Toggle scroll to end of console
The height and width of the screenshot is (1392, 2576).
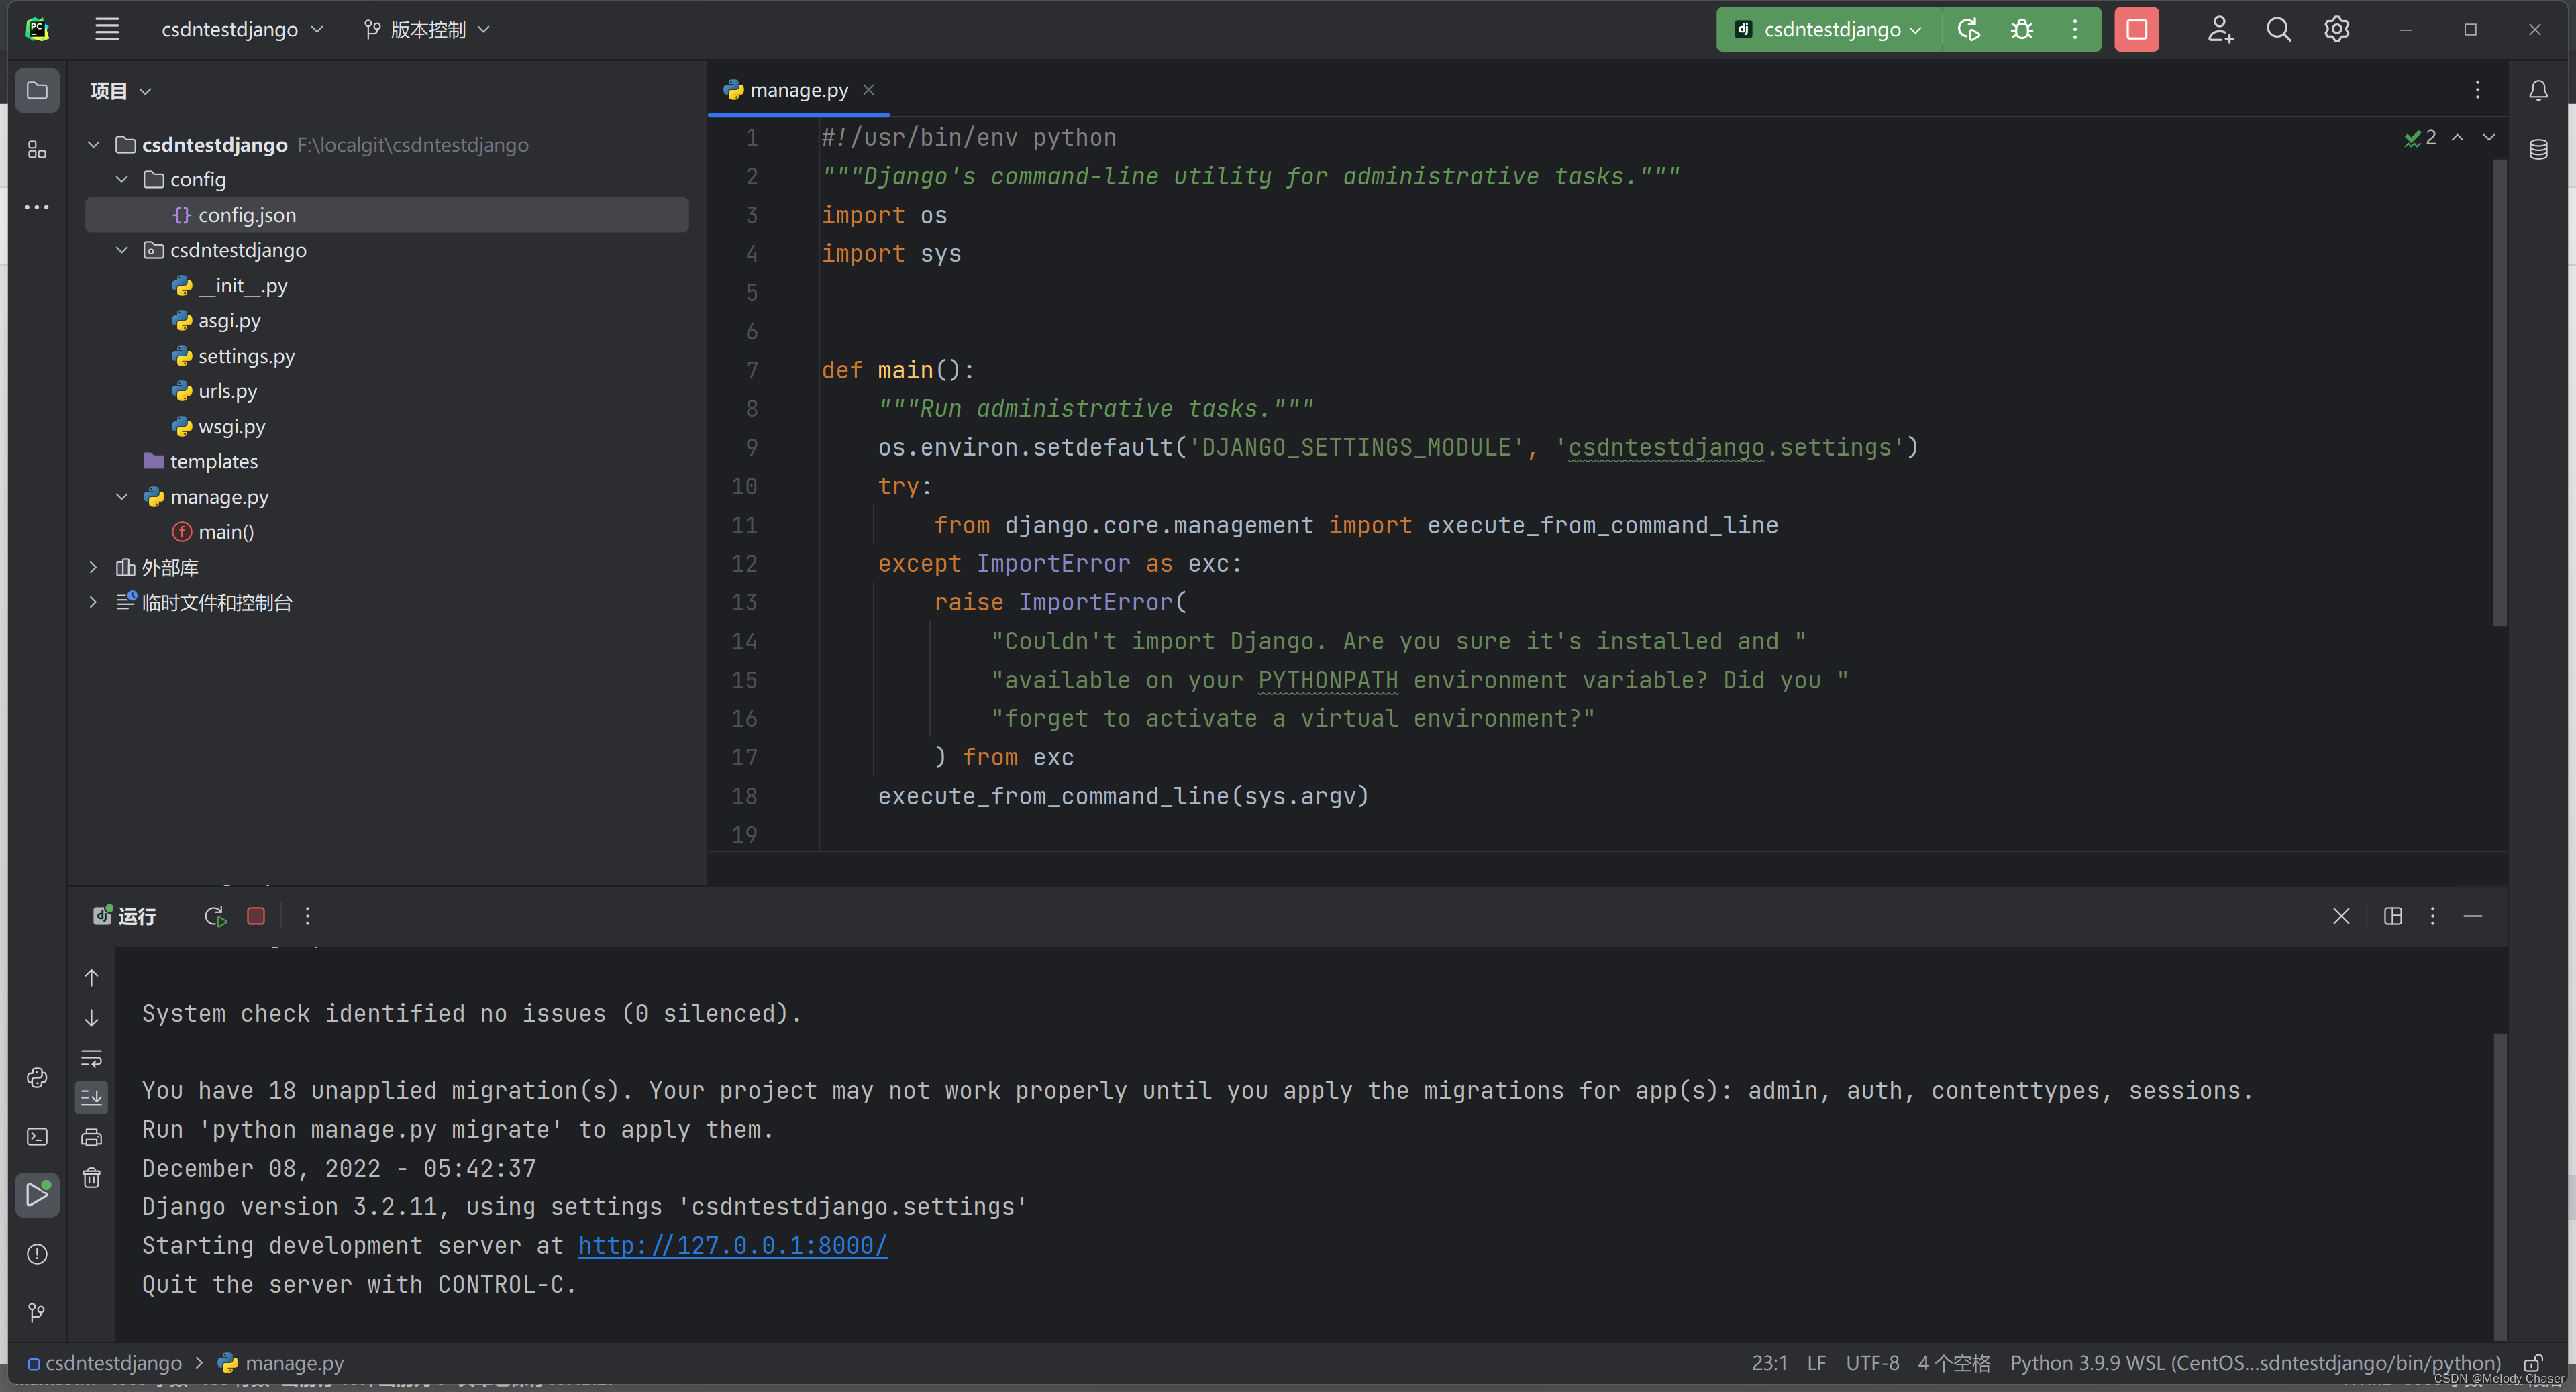click(x=91, y=1098)
